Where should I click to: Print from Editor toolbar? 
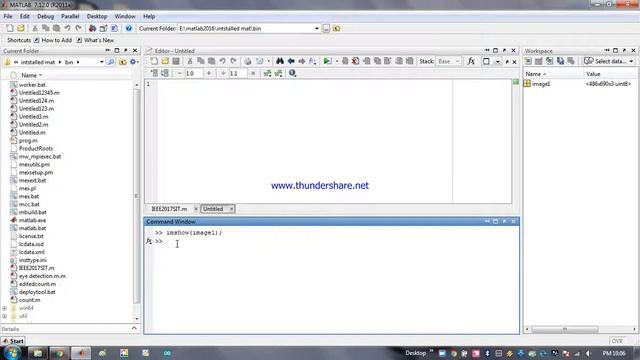[x=248, y=61]
